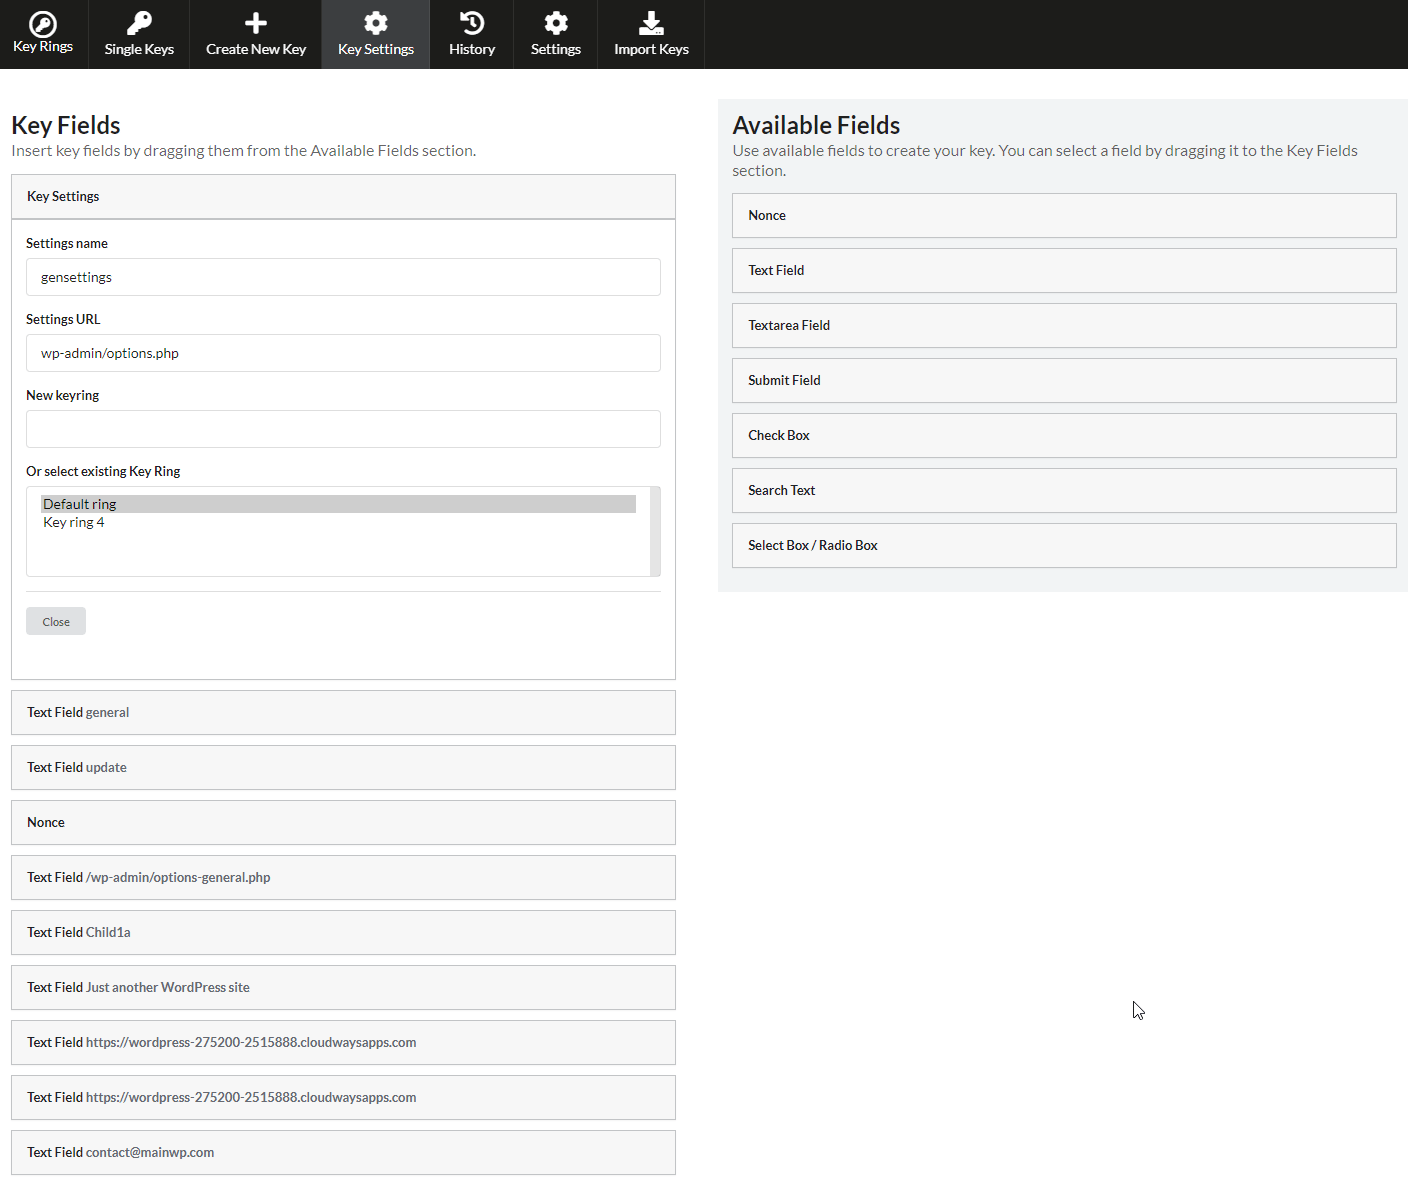
Task: Expand Text Field Just another WordPress site
Action: (x=343, y=987)
